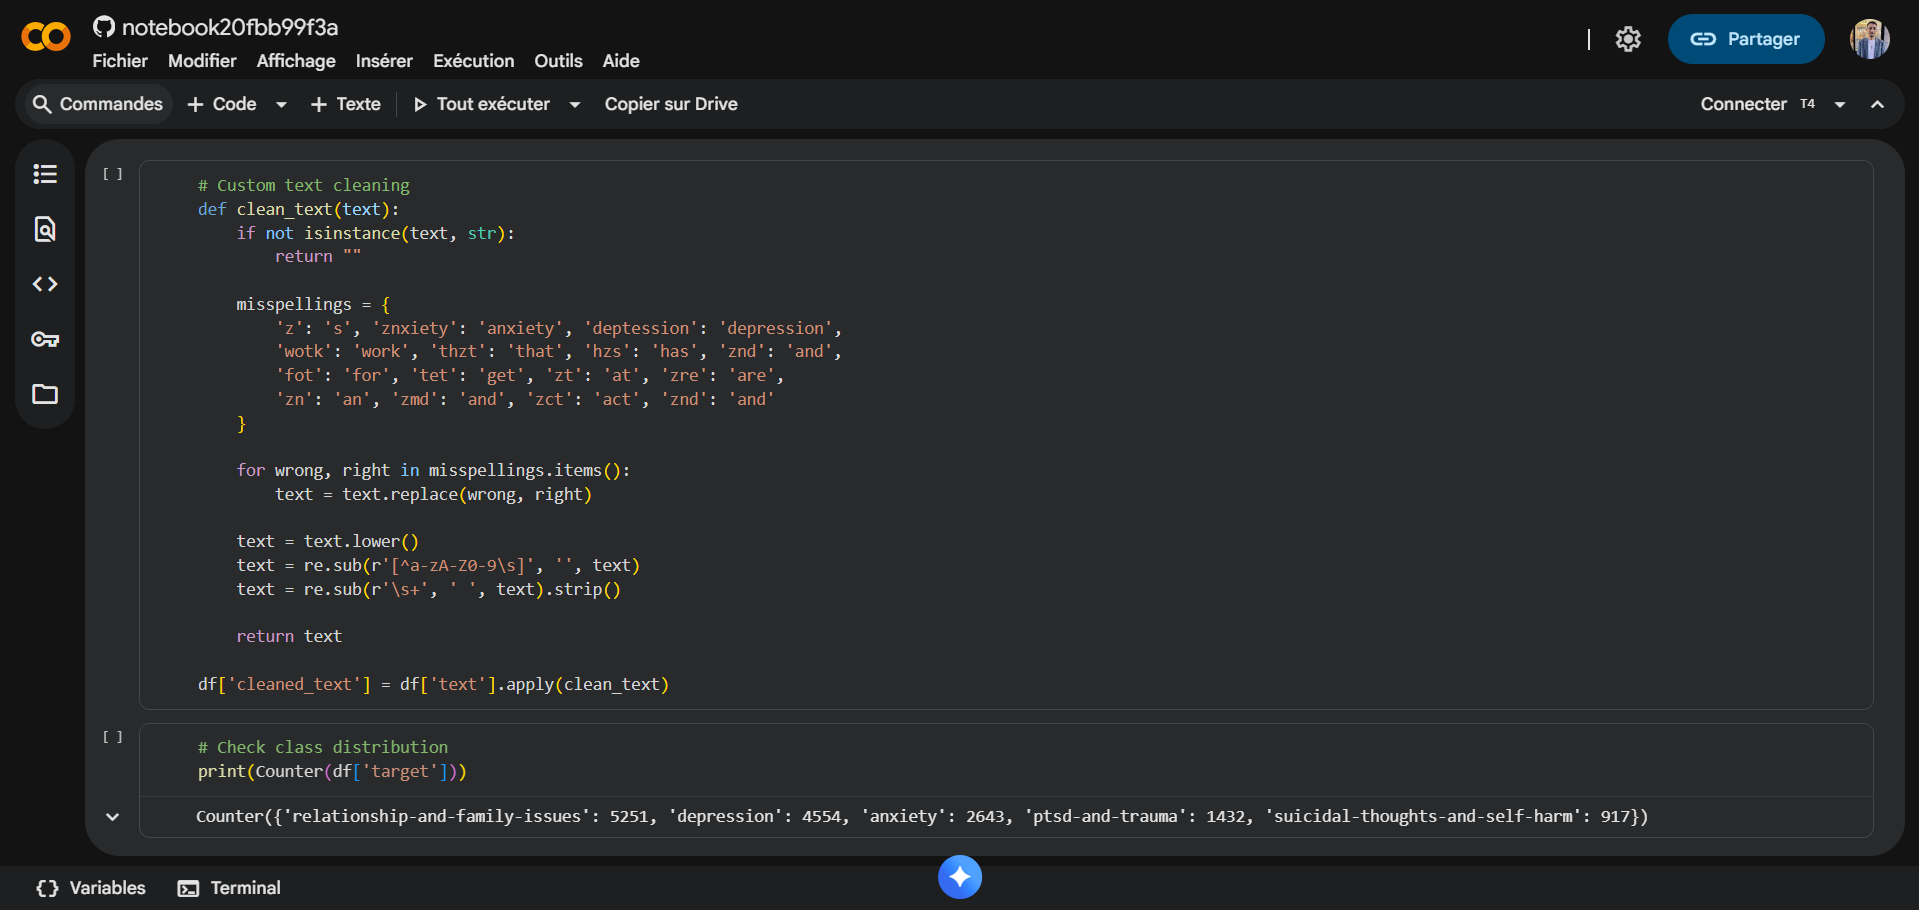
Task: Open the files folder icon panel
Action: tap(45, 394)
